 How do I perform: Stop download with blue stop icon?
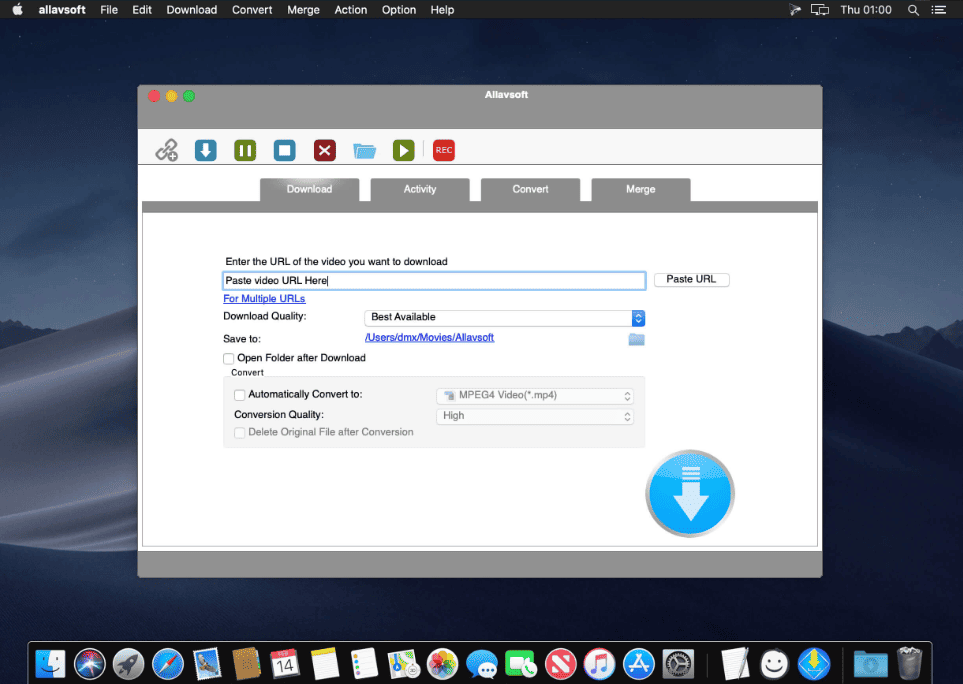pyautogui.click(x=284, y=150)
